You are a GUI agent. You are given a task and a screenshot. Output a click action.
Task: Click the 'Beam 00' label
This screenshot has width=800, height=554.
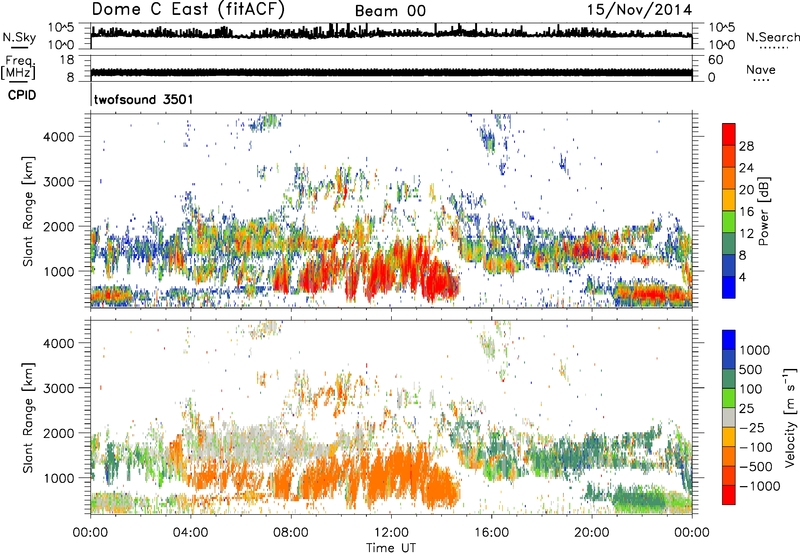(x=390, y=11)
